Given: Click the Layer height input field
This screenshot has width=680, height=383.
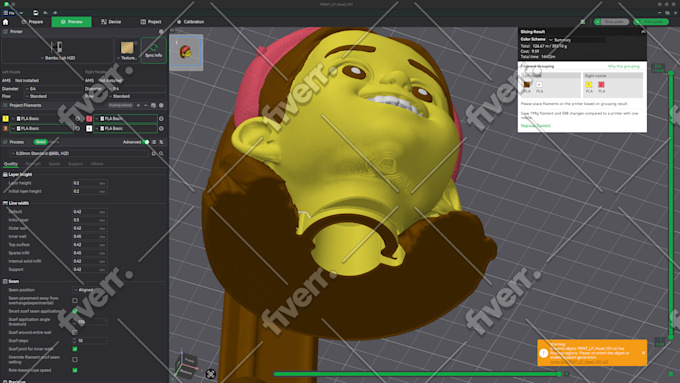Looking at the screenshot, I should [90, 183].
